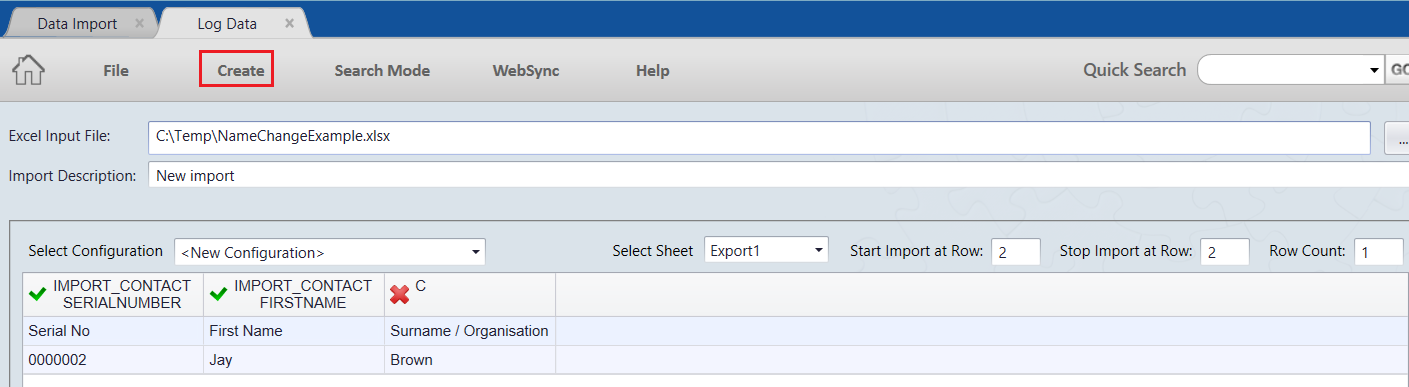Open the Help menu
Viewport: 1409px width, 387px height.
tap(653, 71)
